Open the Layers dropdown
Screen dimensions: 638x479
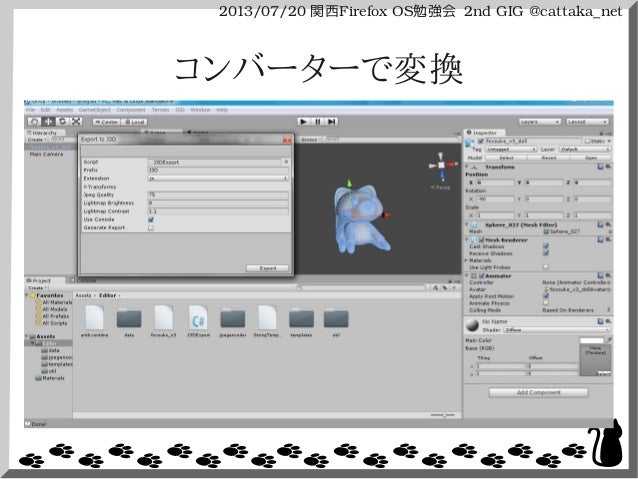coord(540,122)
